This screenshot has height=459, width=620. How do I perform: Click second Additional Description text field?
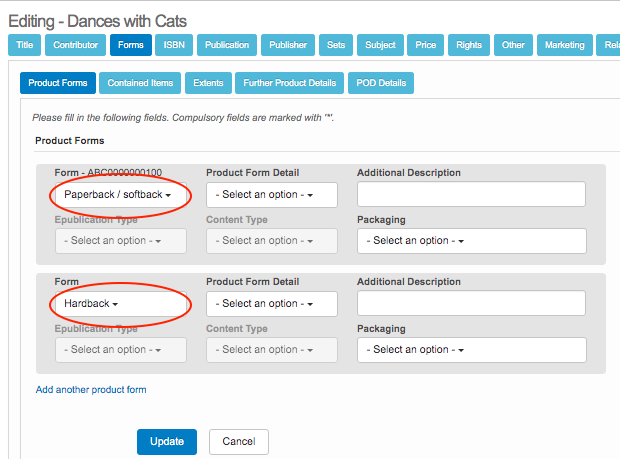[x=470, y=304]
